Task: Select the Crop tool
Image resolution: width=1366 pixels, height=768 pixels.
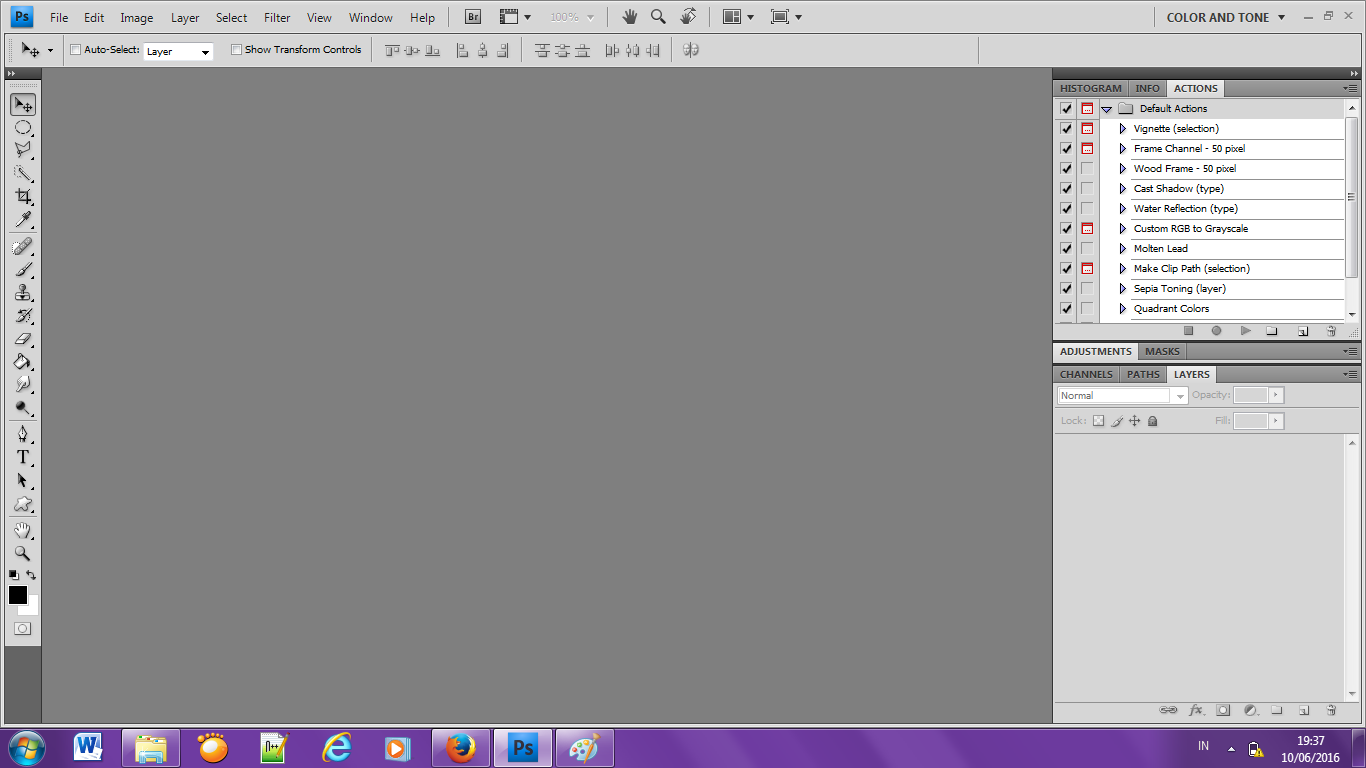Action: coord(23,196)
